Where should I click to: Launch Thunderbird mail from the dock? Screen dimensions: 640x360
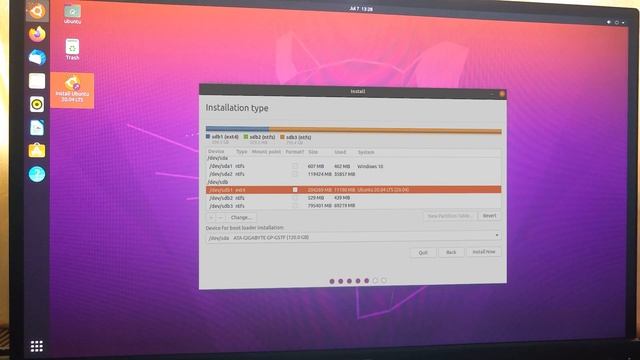click(37, 57)
